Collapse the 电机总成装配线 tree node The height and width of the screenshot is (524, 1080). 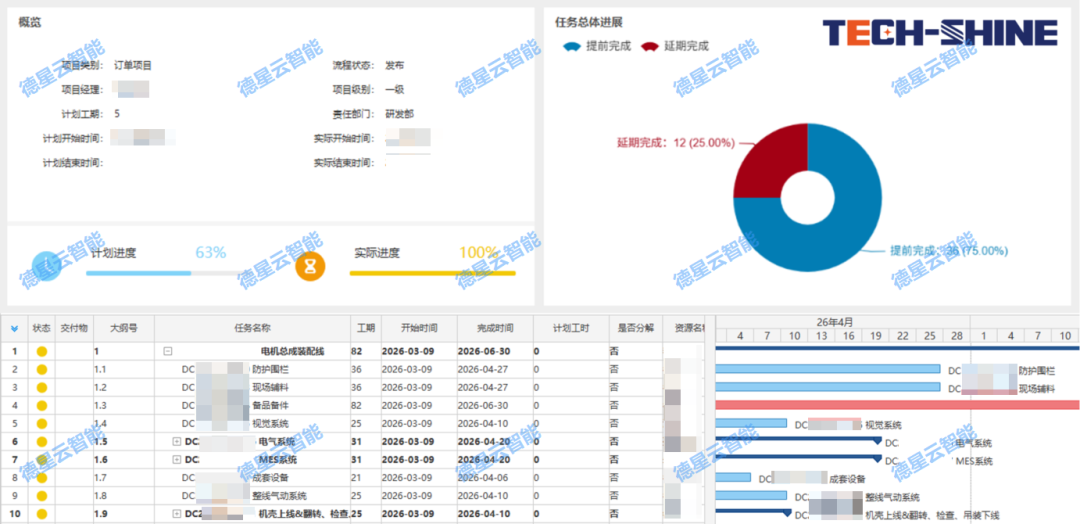point(167,351)
